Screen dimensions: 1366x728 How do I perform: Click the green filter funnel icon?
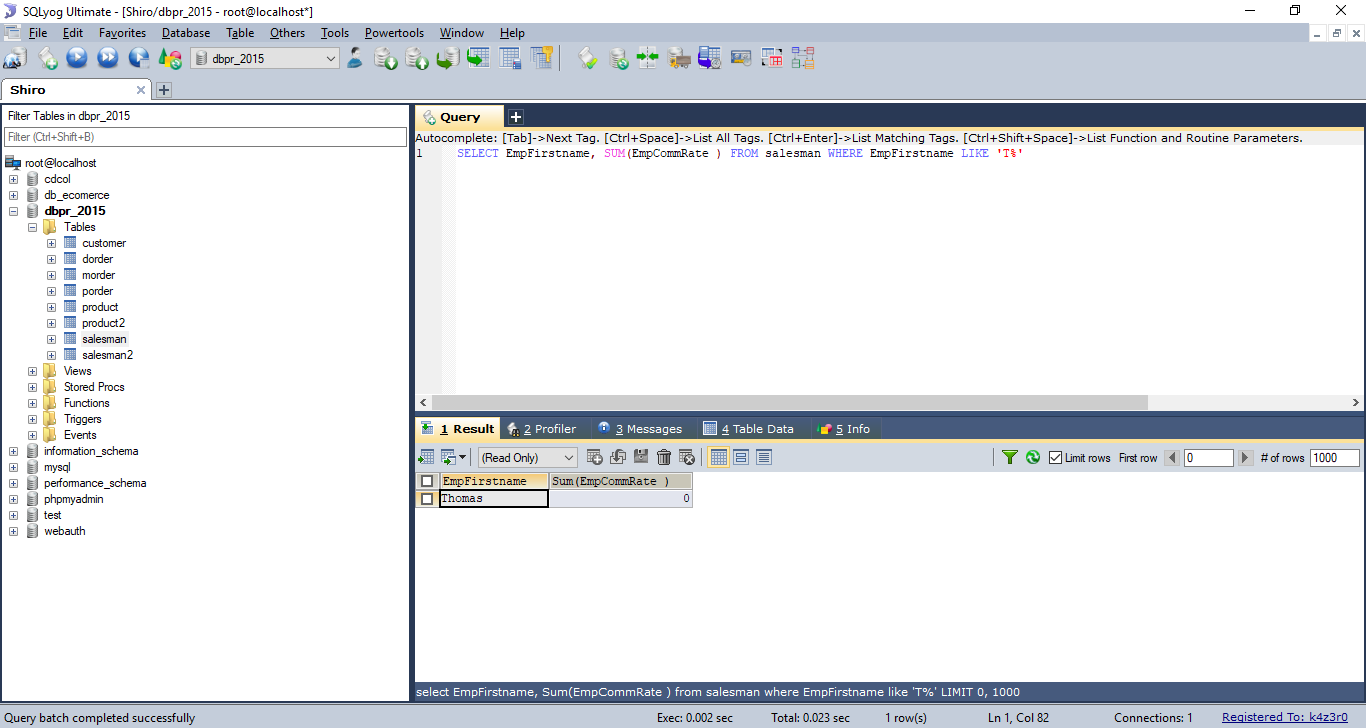1010,457
